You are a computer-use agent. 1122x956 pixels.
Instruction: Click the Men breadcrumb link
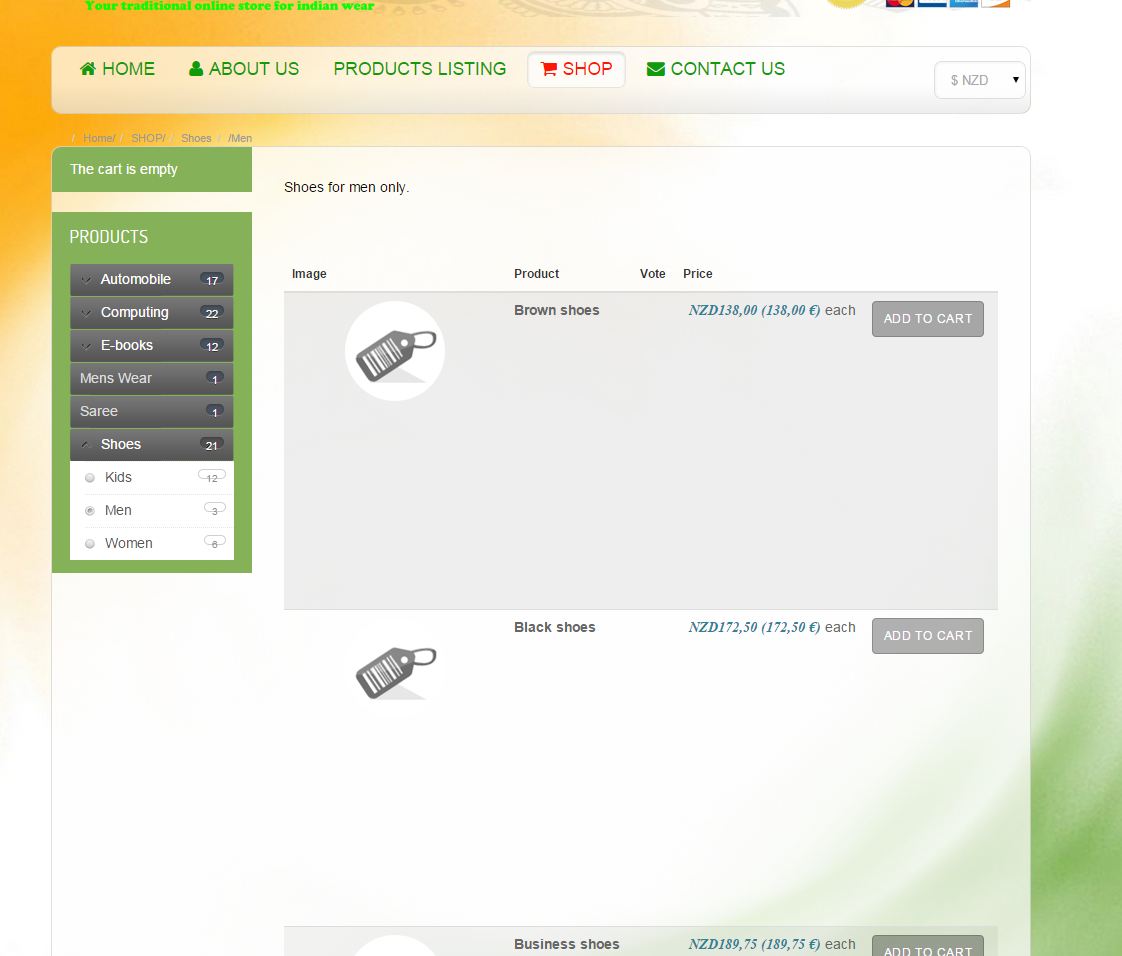click(241, 138)
